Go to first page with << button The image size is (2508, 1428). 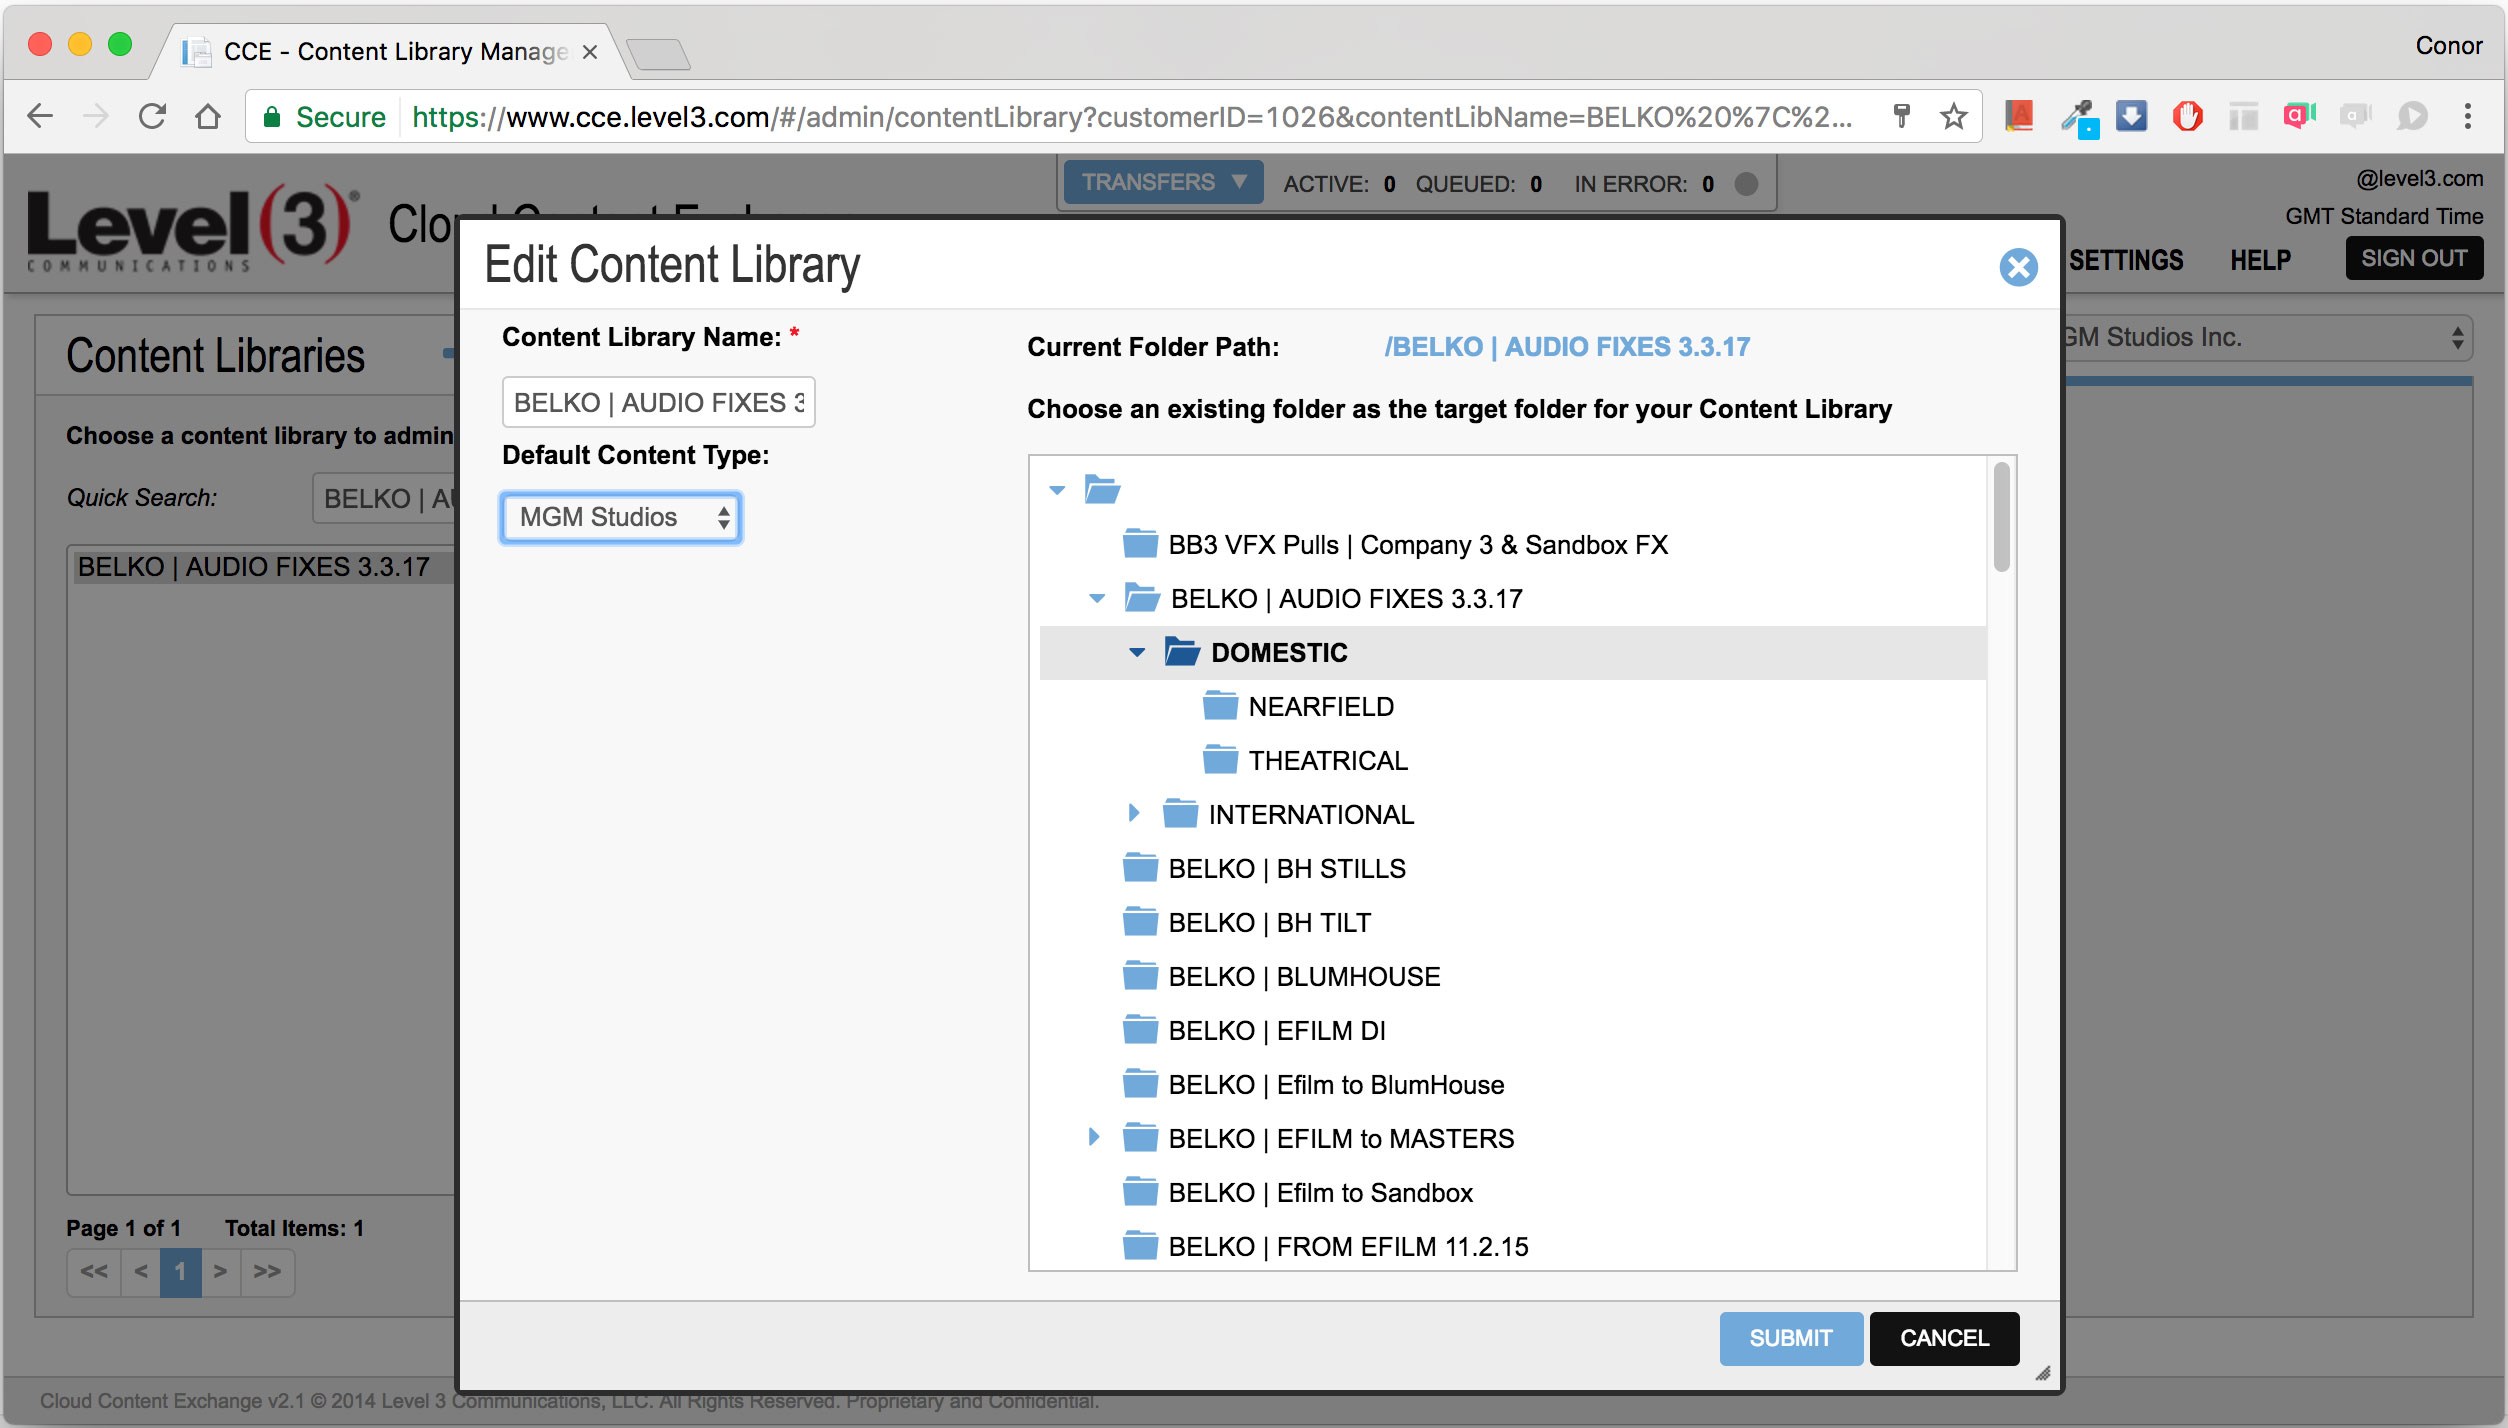pyautogui.click(x=94, y=1271)
